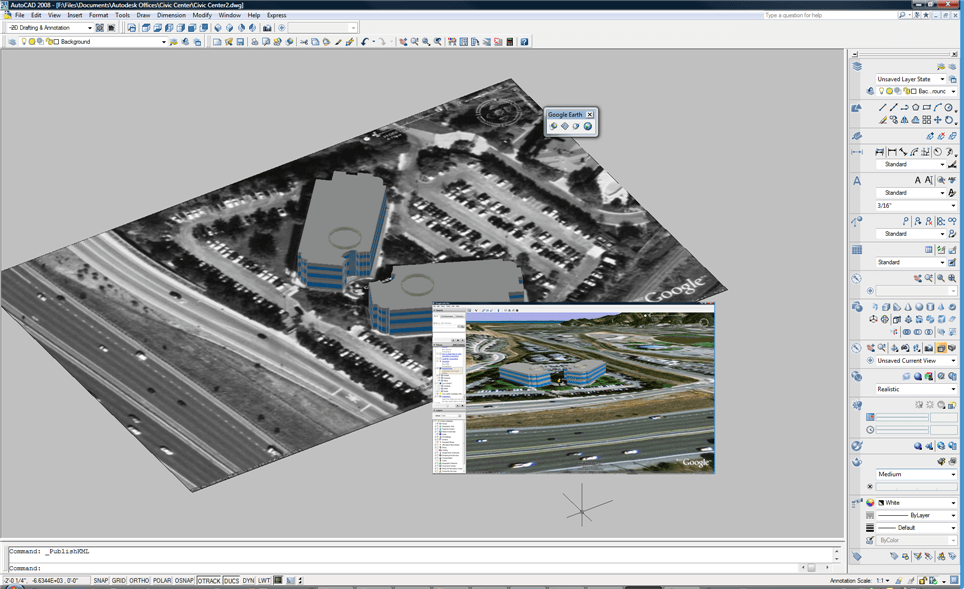Open the Dimension menu
The width and height of the screenshot is (964, 589).
171,15
